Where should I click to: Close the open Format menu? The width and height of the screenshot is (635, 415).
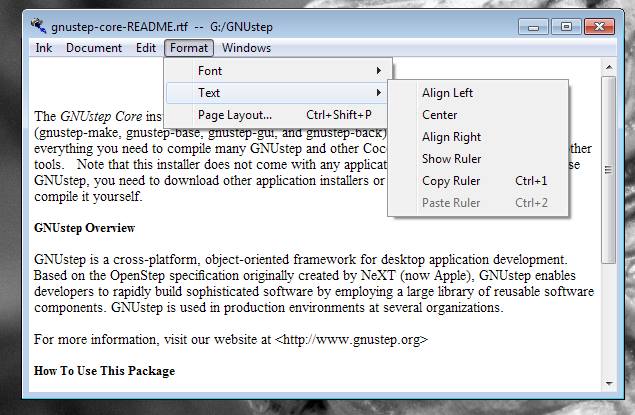(189, 47)
